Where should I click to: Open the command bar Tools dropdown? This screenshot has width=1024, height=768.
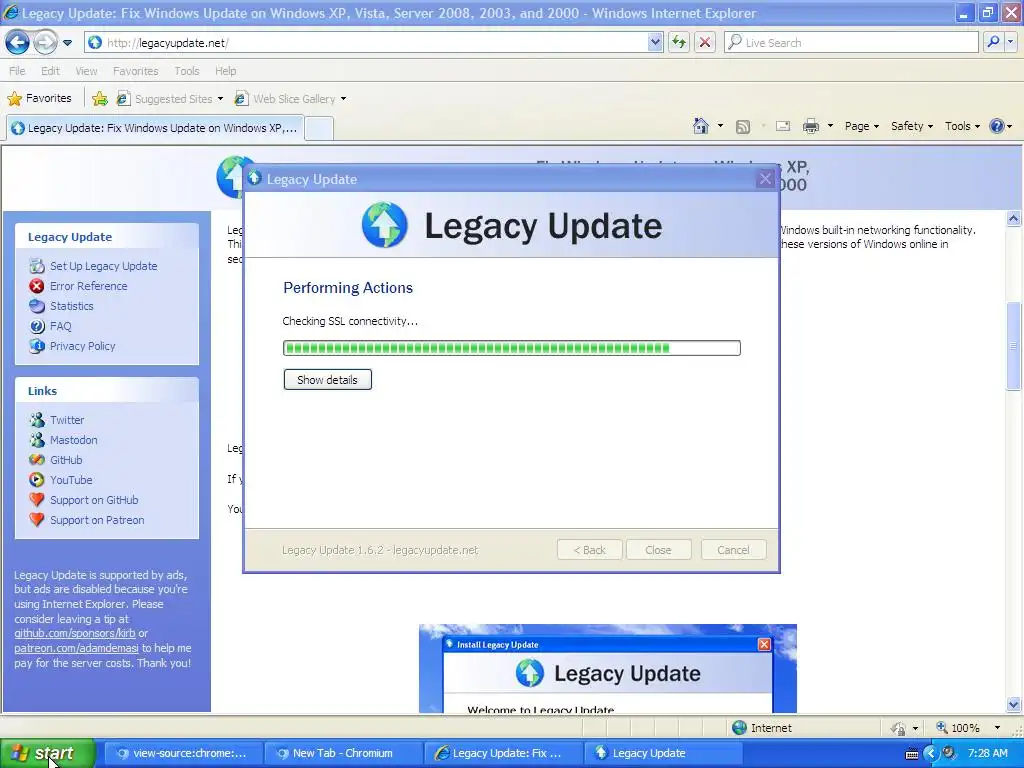click(x=962, y=126)
